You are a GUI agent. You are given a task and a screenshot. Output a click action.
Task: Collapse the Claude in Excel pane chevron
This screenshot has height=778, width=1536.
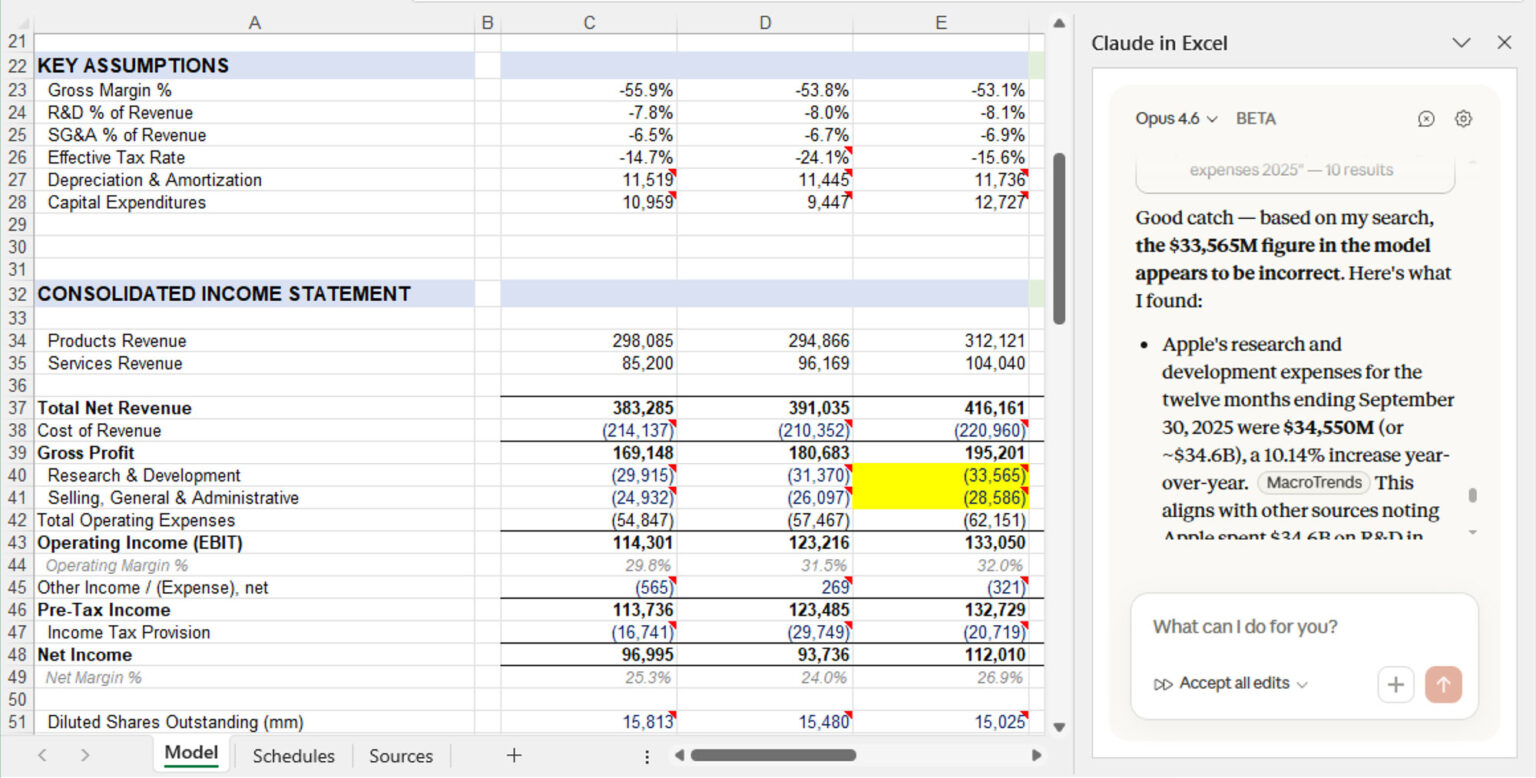click(x=1461, y=42)
